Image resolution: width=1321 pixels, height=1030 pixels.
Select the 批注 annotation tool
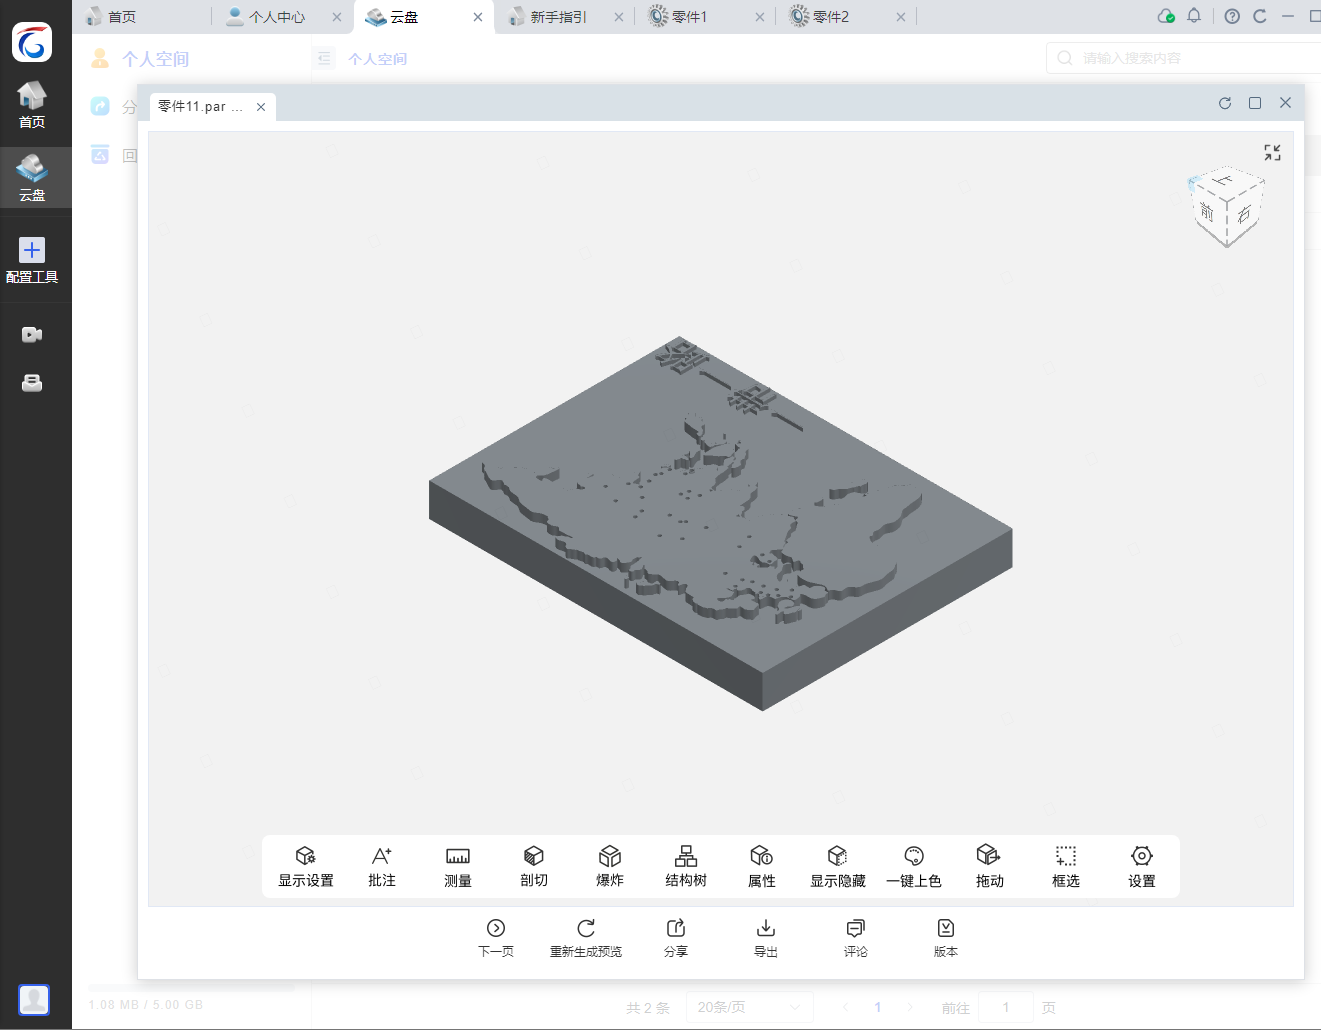[382, 866]
